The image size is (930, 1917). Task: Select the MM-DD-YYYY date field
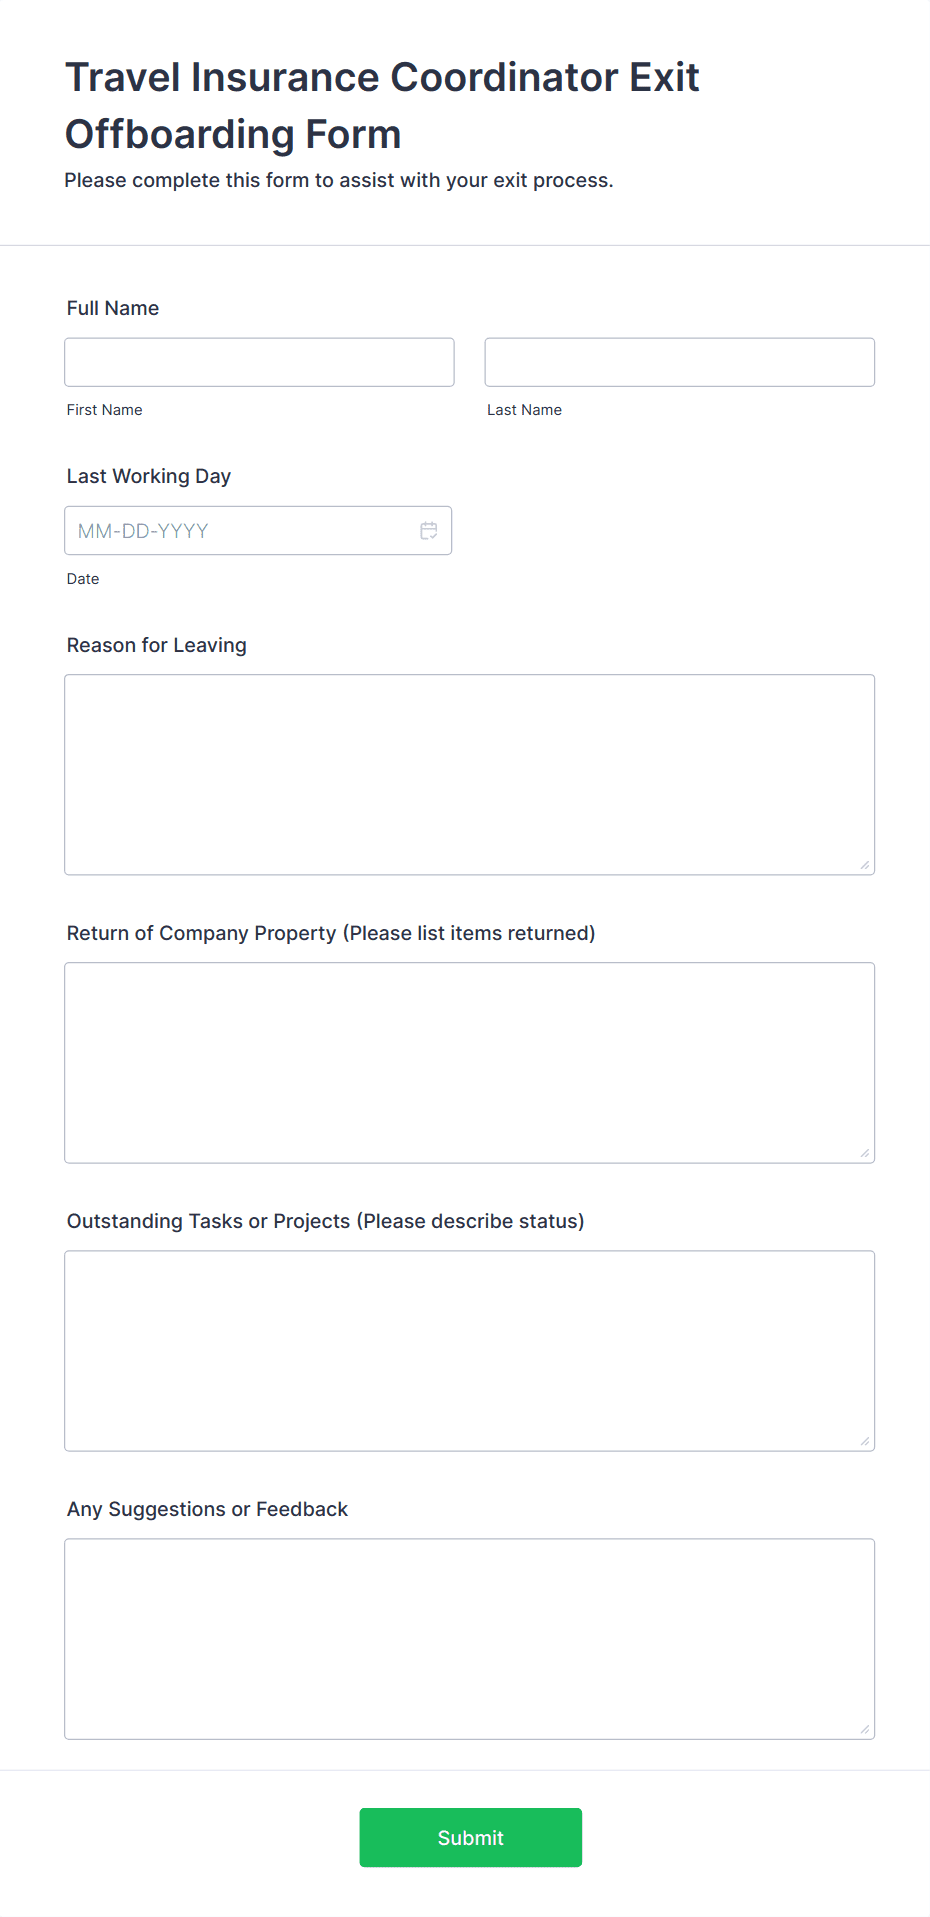(x=258, y=531)
